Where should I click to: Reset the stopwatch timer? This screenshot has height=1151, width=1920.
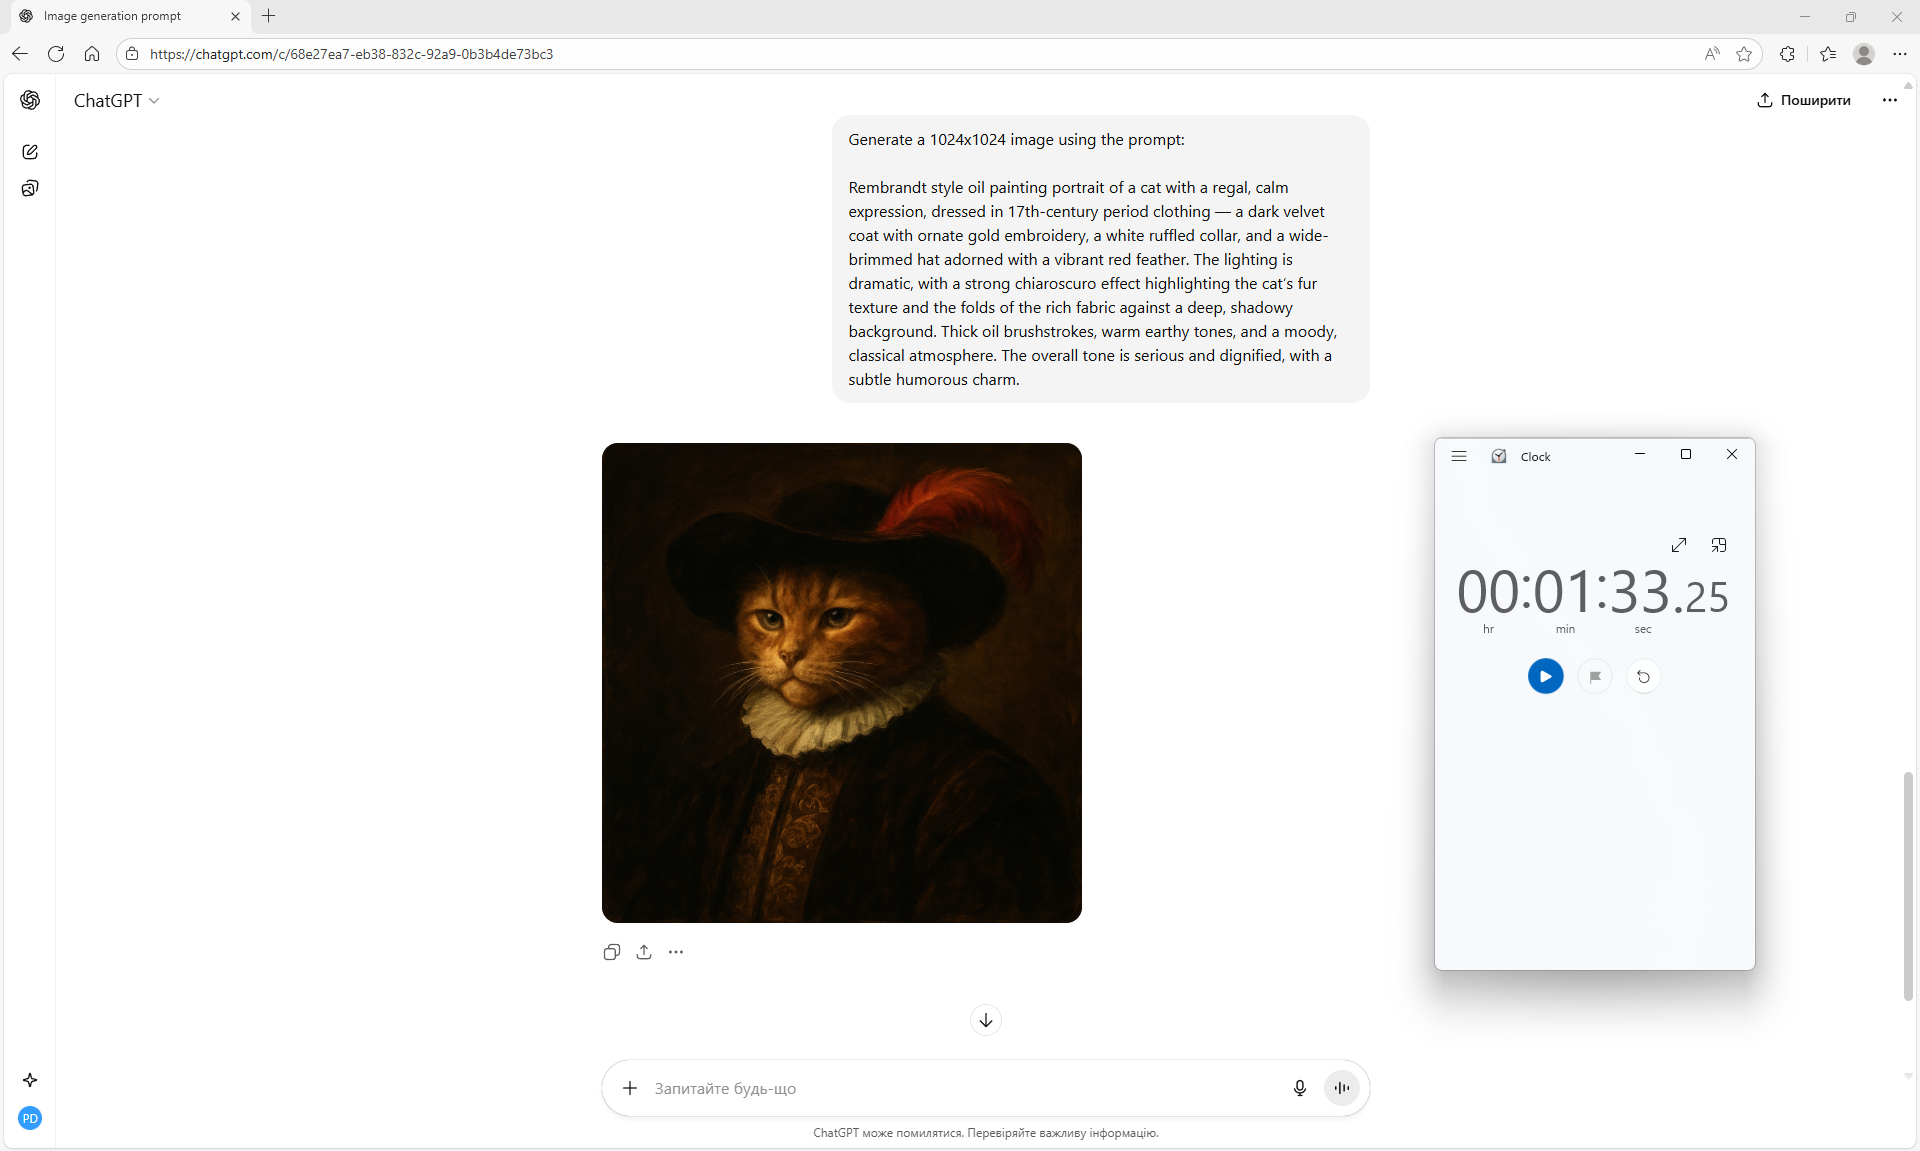pyautogui.click(x=1643, y=677)
